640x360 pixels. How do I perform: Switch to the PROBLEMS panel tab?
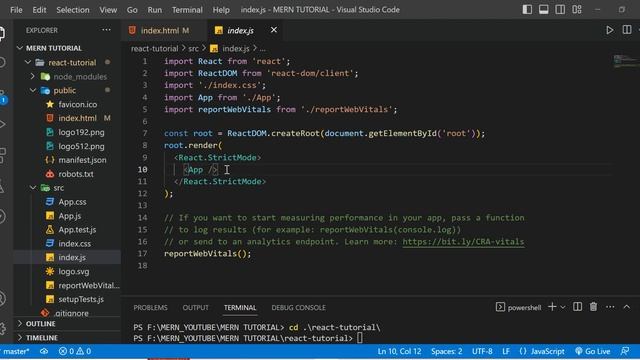pos(150,308)
